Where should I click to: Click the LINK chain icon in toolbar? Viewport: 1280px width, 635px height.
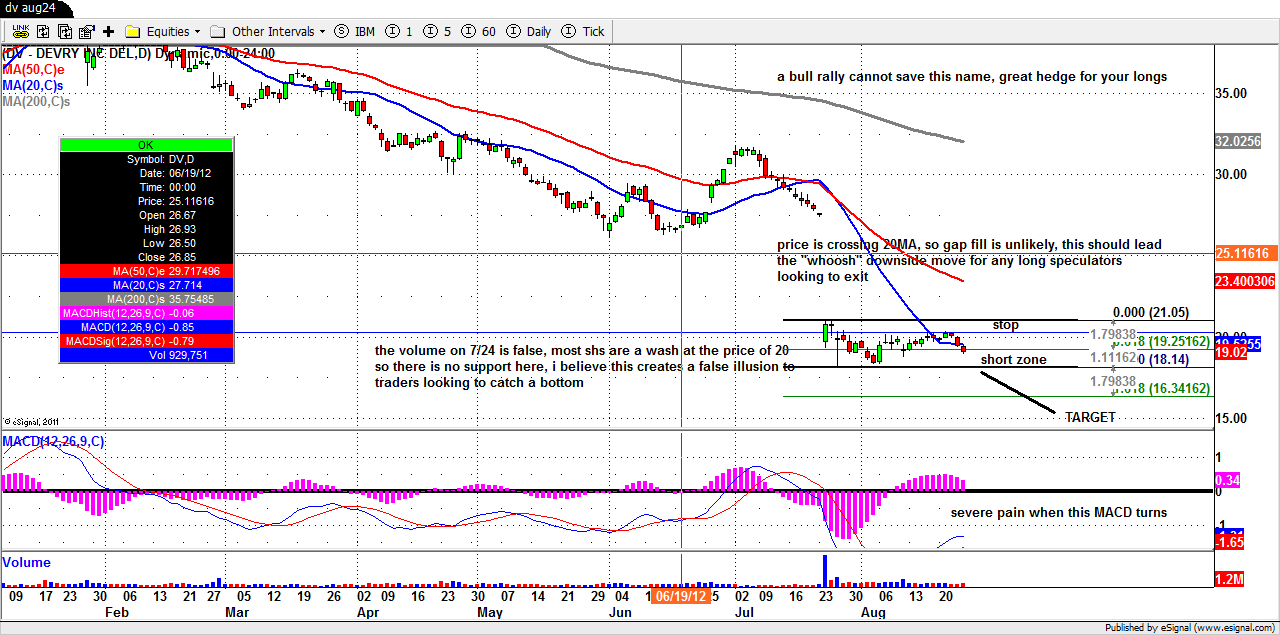(x=21, y=31)
